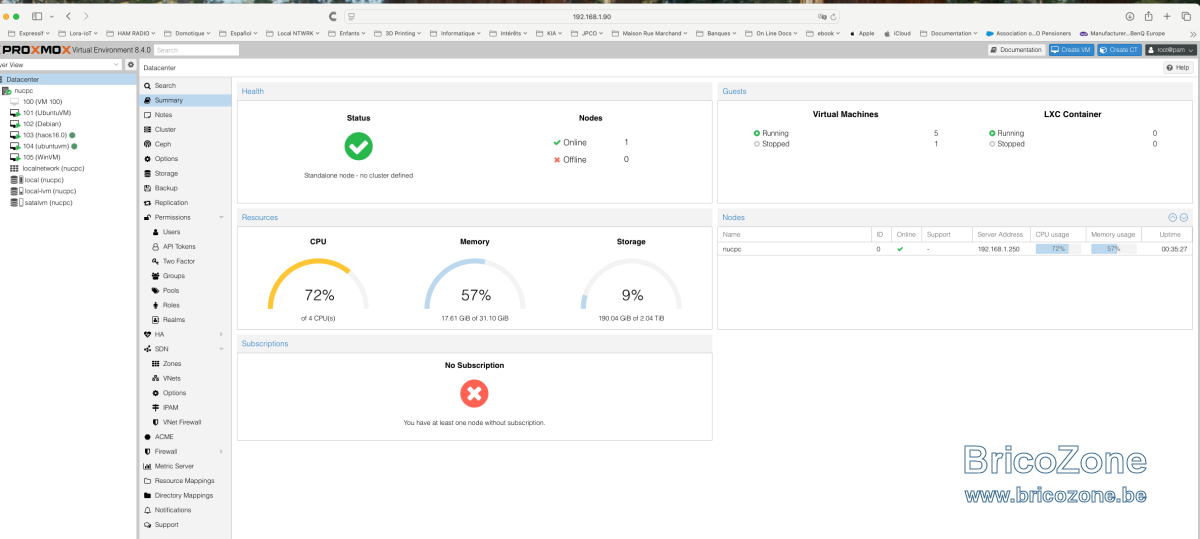Open the ACME section

pos(184,437)
